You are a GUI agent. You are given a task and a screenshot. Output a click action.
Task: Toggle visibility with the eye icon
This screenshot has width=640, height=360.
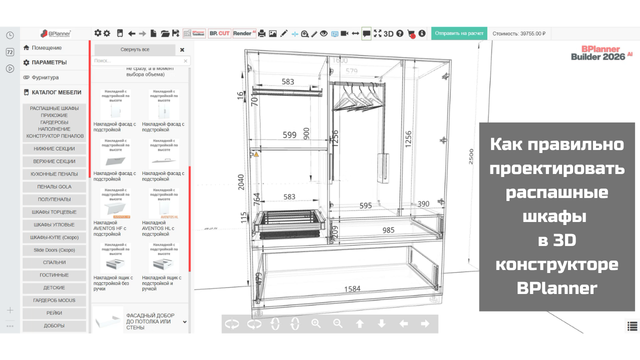[x=324, y=33]
